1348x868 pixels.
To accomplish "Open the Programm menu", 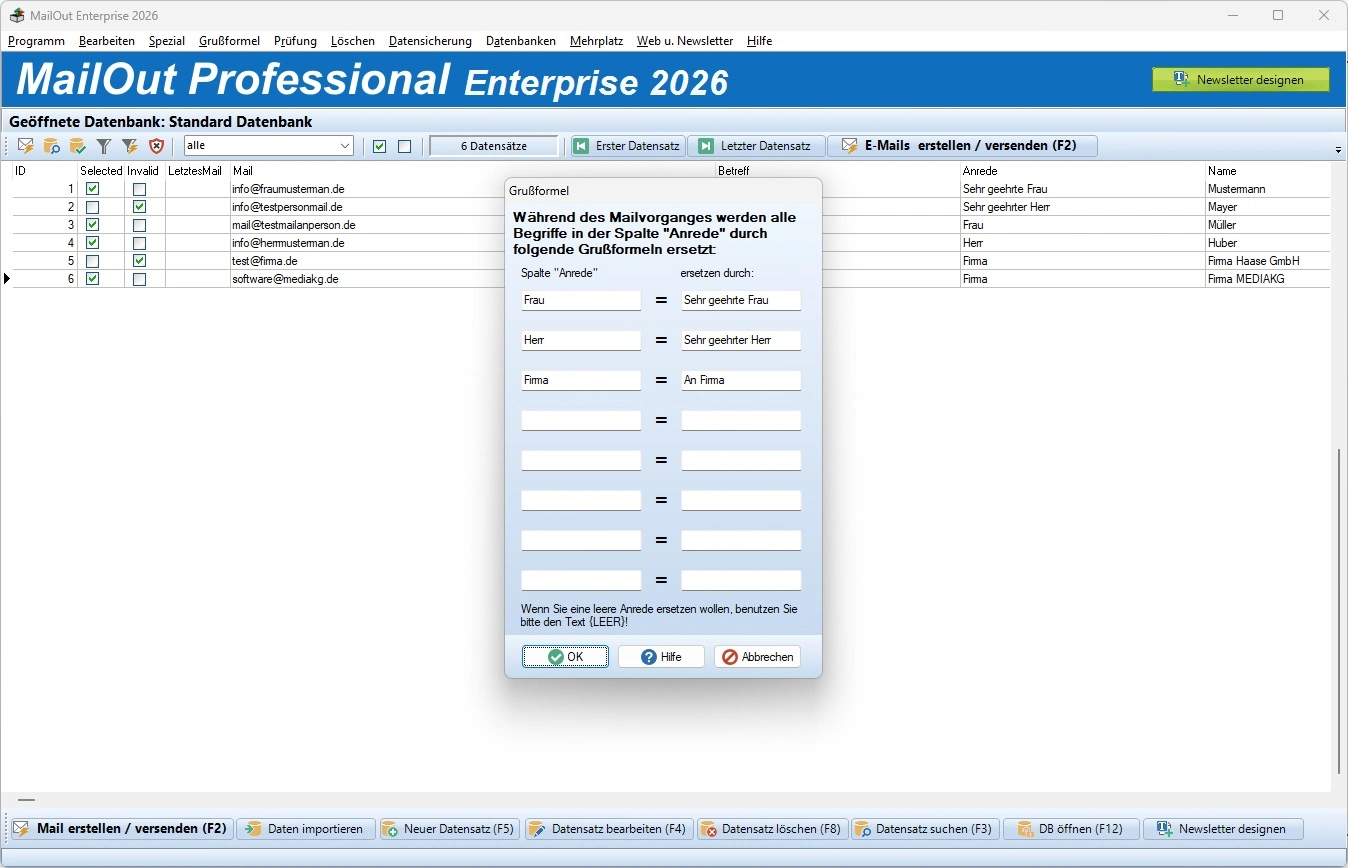I will [36, 41].
